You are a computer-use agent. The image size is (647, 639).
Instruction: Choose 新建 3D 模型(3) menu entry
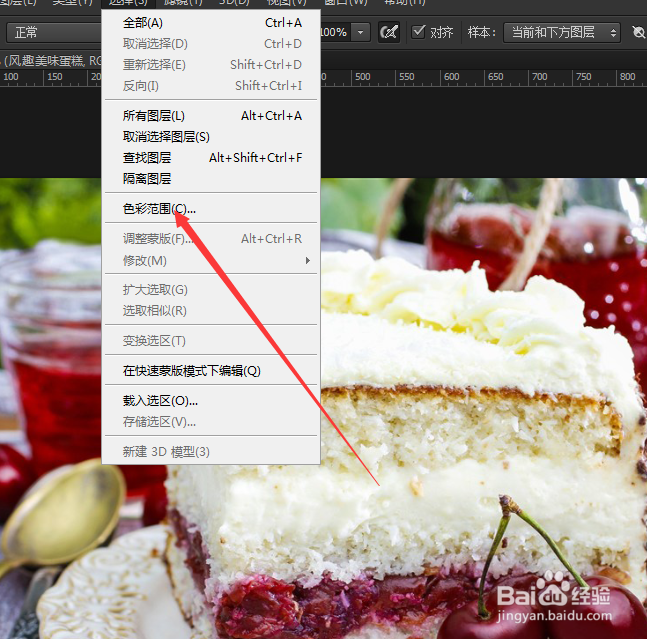click(x=211, y=452)
